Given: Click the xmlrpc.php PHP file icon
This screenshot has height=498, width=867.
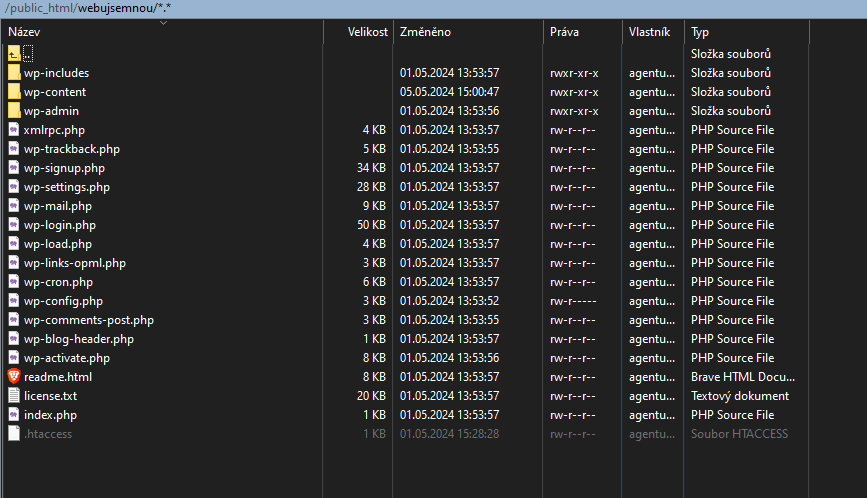Looking at the screenshot, I should [14, 130].
